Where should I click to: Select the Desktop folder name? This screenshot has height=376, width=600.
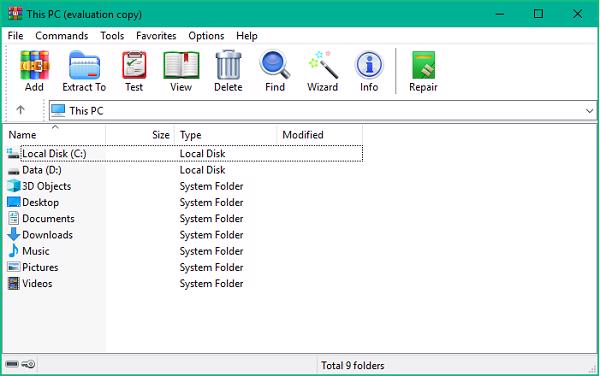[41, 202]
